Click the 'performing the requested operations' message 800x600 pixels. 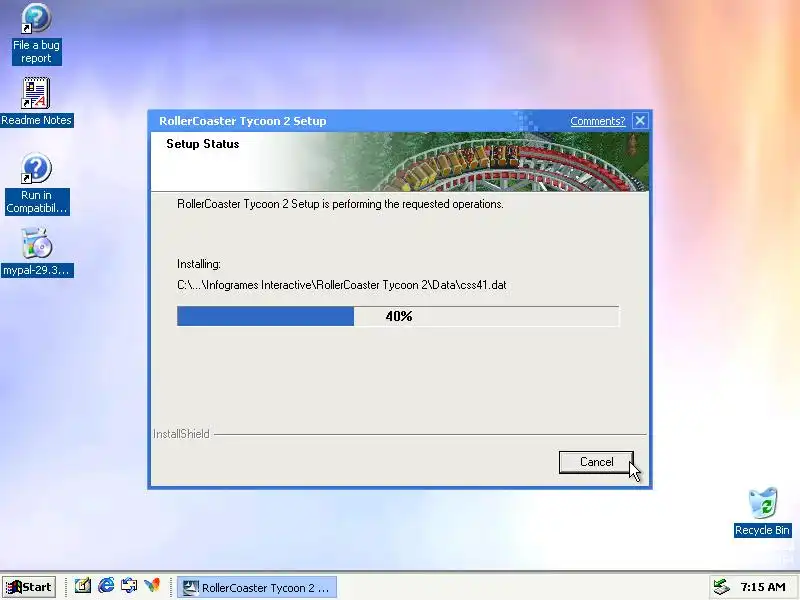pos(340,204)
